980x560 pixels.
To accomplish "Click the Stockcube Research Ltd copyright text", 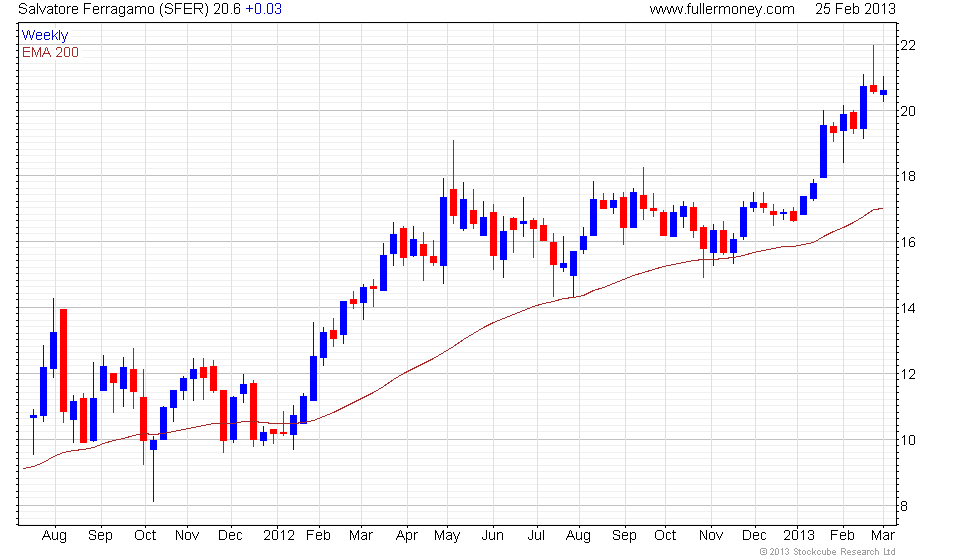I will [x=827, y=552].
